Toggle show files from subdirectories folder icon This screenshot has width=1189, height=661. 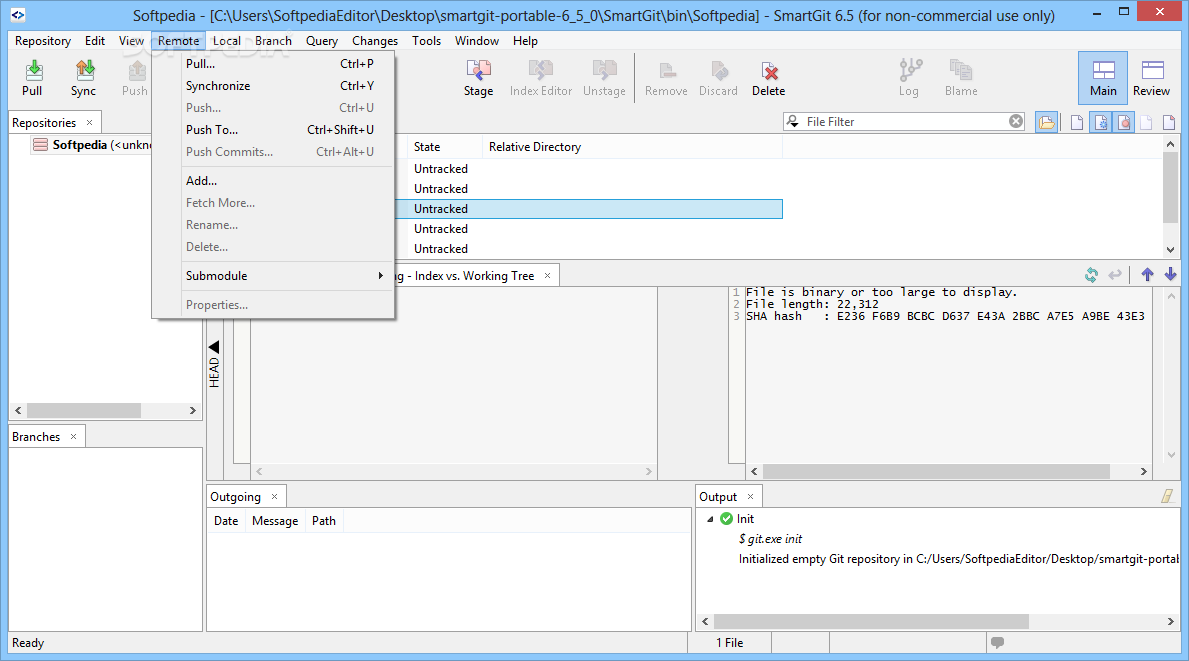click(x=1046, y=122)
